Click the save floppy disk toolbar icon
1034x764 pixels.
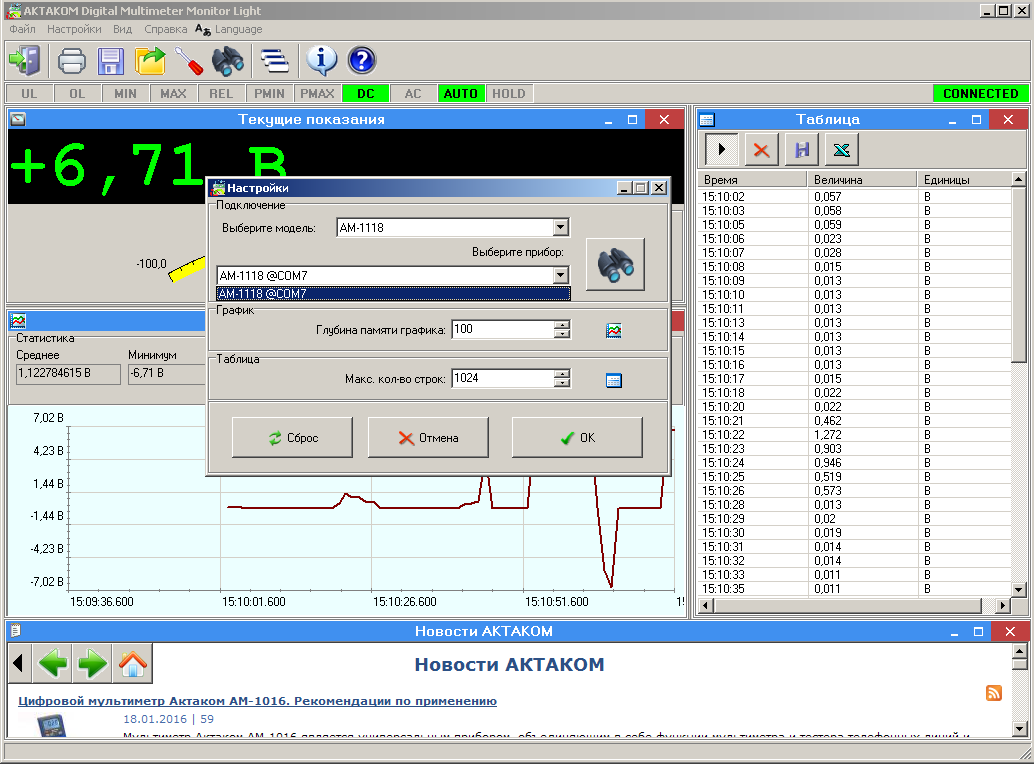pos(111,61)
